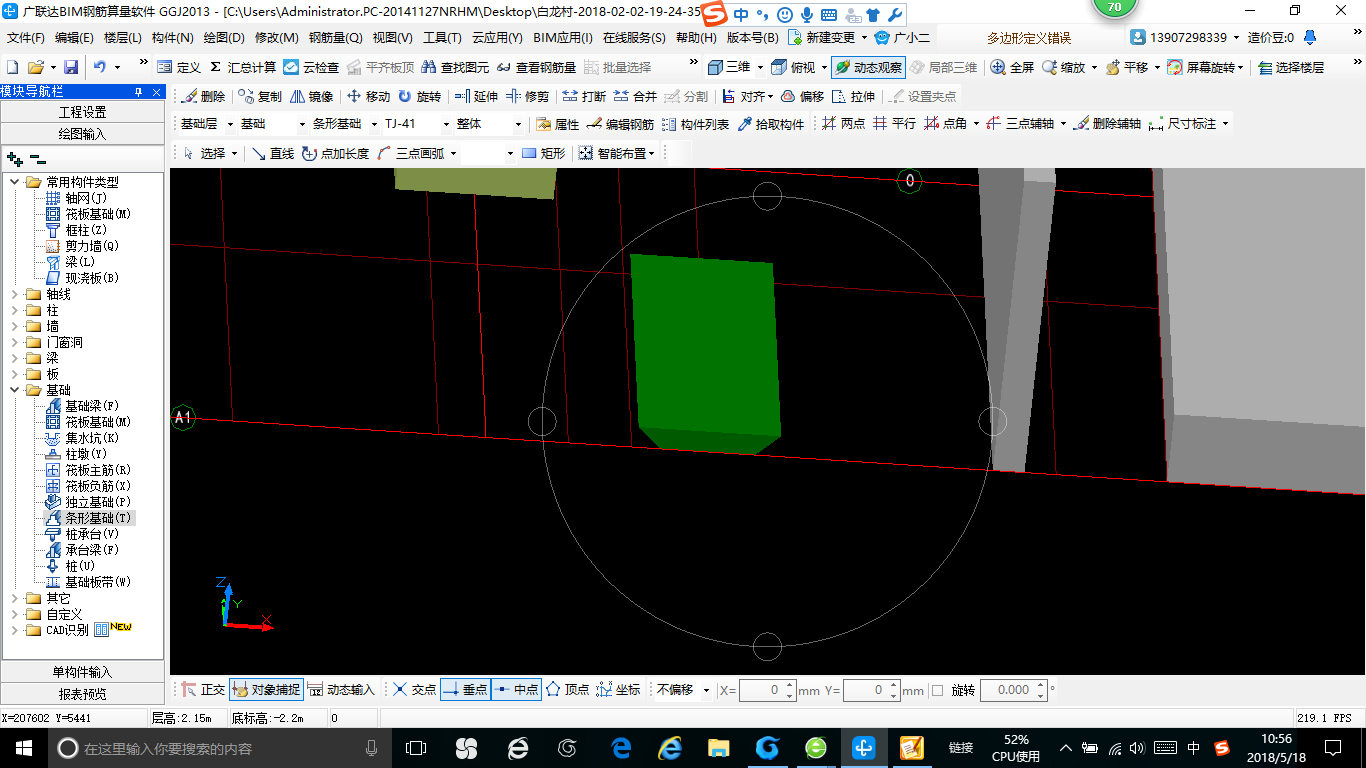Select the 删除 (delete) tool
The image size is (1366, 768).
pos(204,96)
